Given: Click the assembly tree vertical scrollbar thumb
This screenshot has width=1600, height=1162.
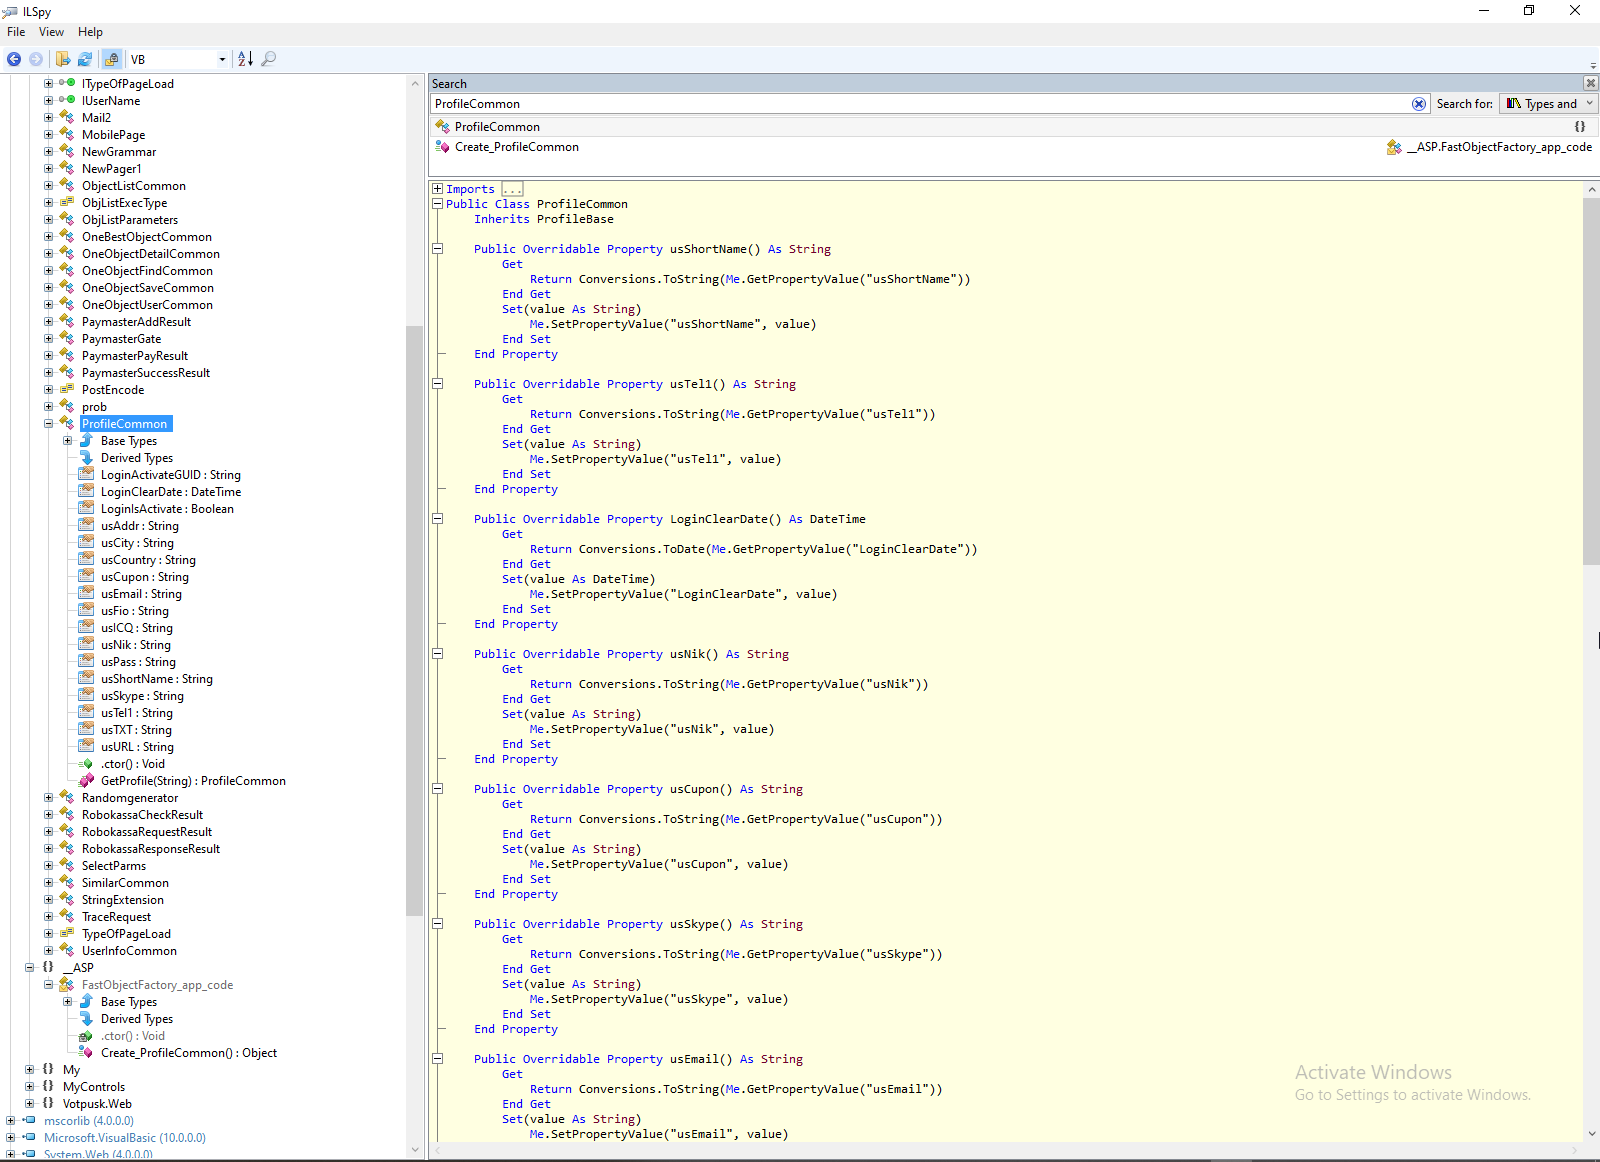Looking at the screenshot, I should pyautogui.click(x=415, y=621).
